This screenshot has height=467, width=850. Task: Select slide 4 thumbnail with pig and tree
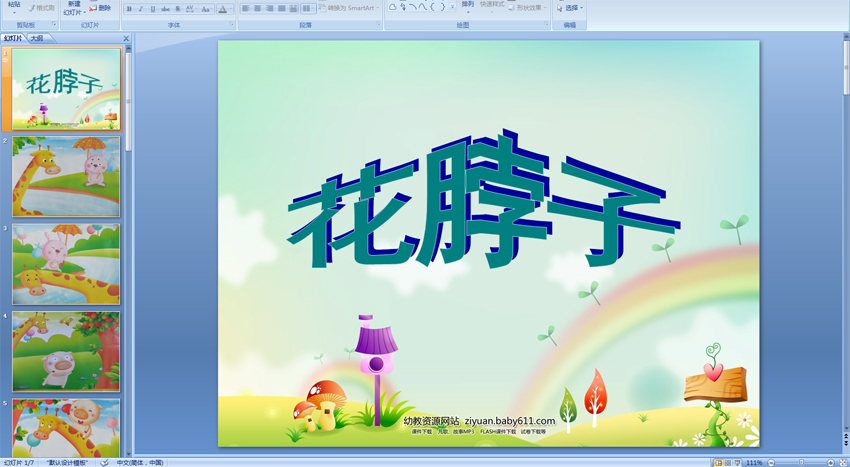click(67, 351)
